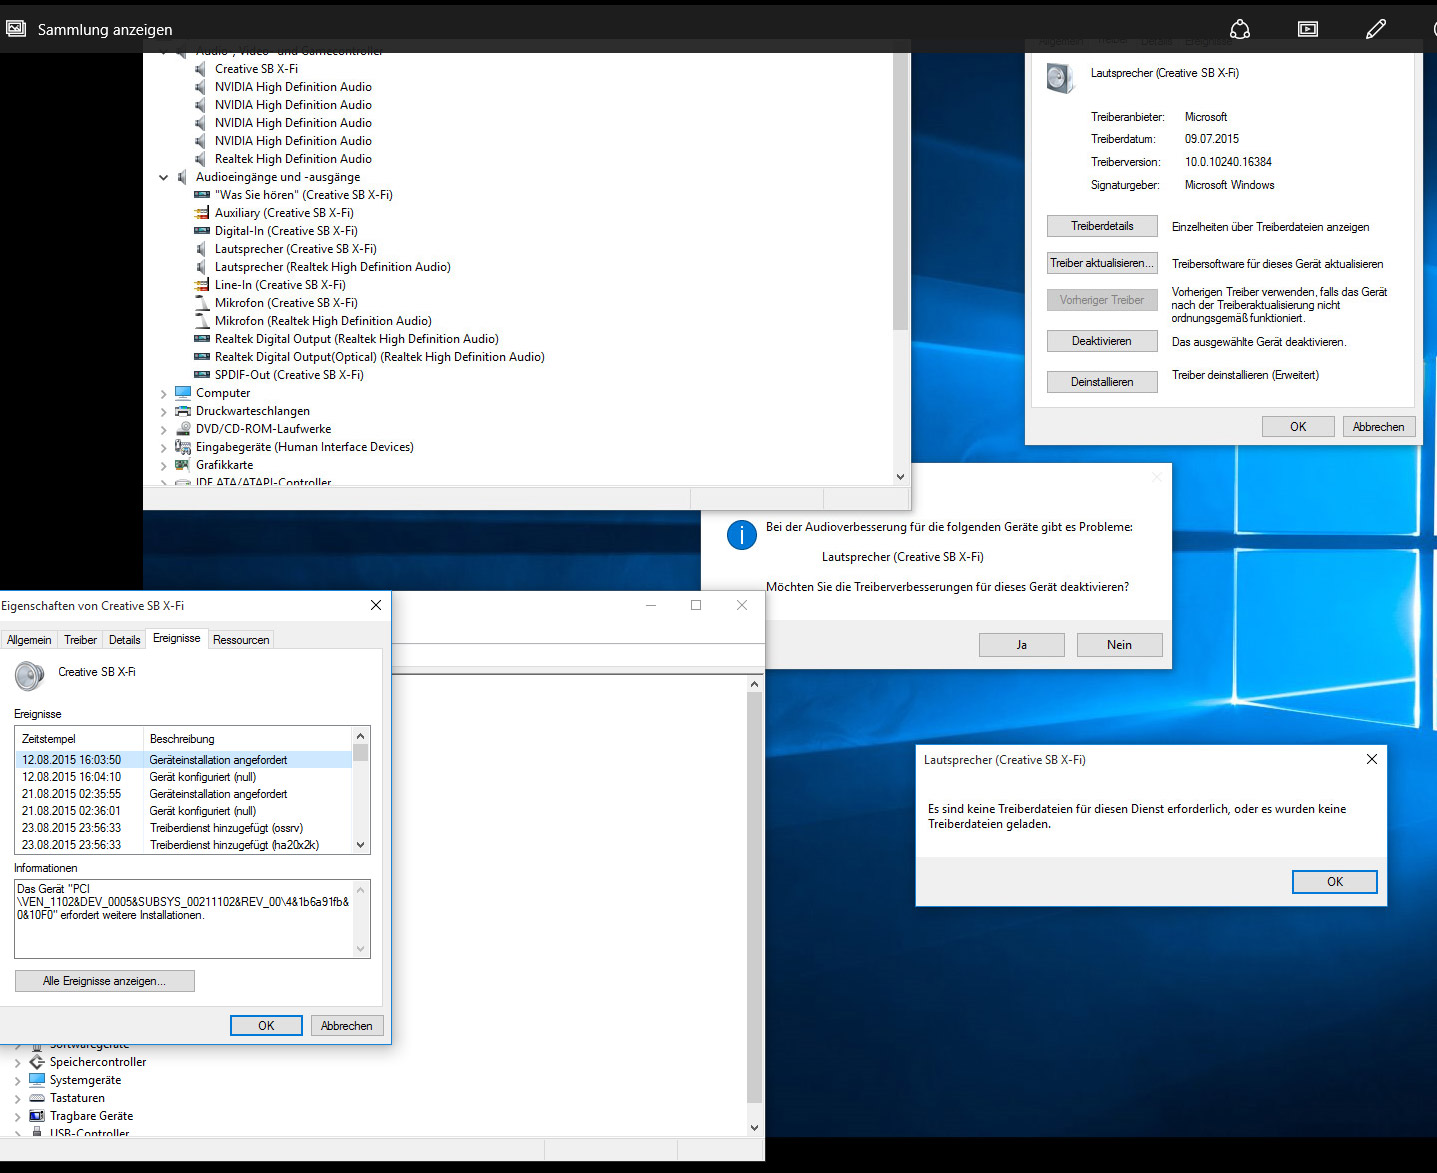Click speaker icon in Creative SB X-Fi properties

[x=30, y=676]
